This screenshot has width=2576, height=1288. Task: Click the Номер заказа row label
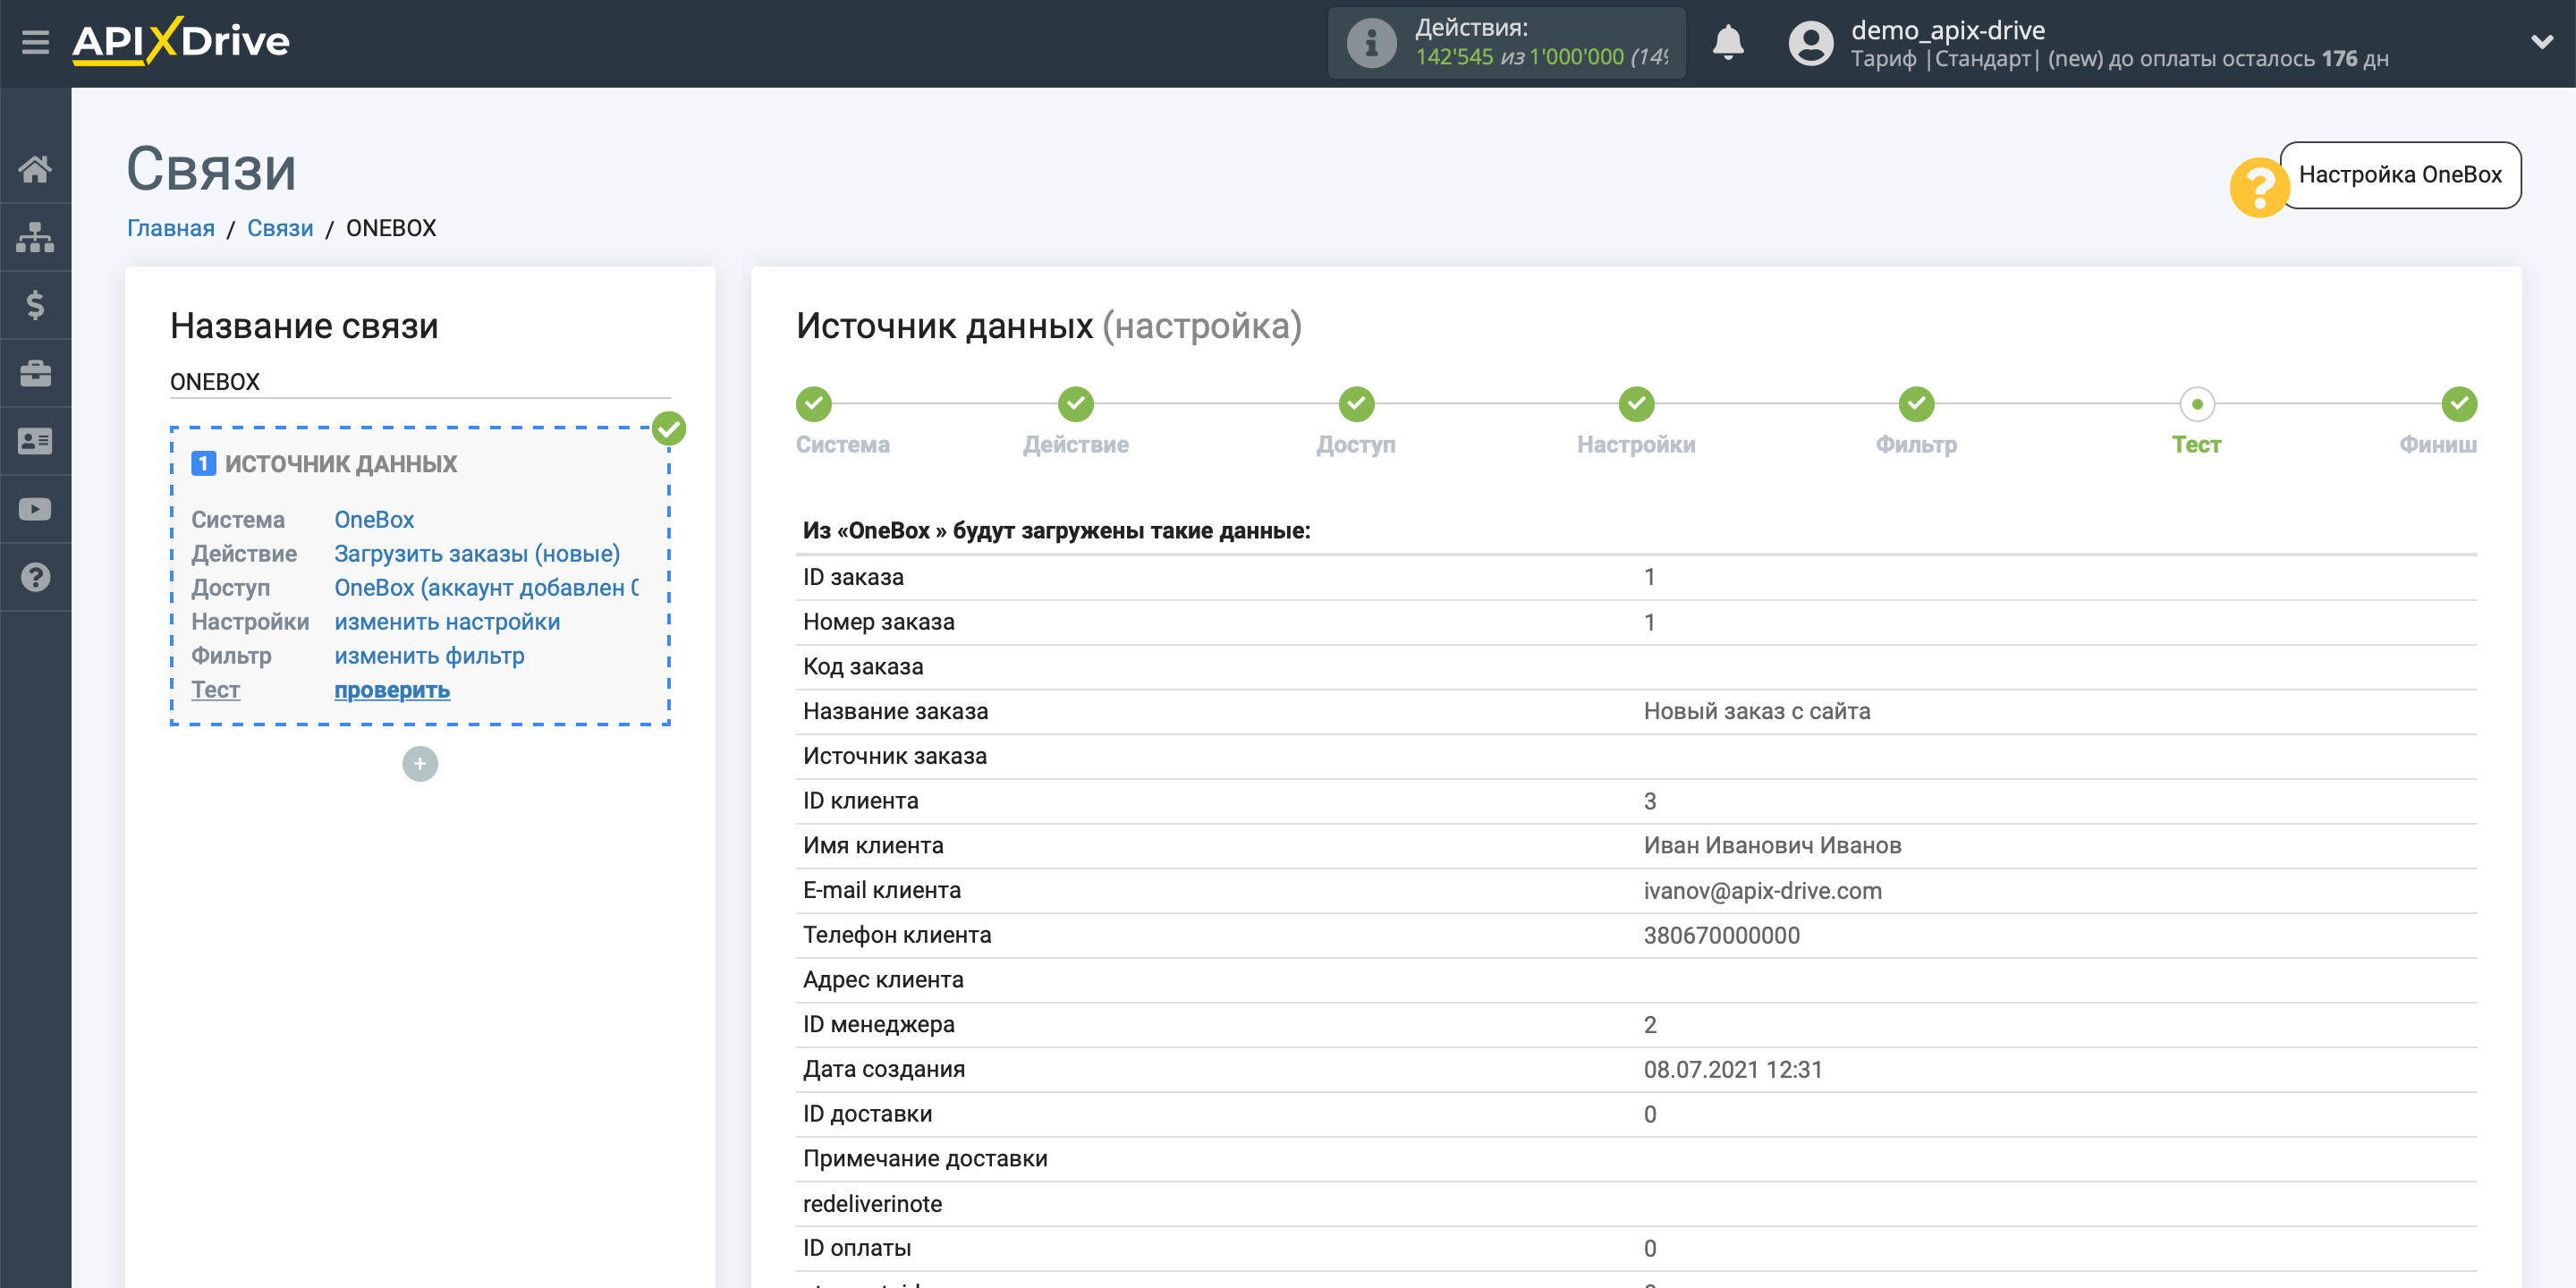coord(879,621)
